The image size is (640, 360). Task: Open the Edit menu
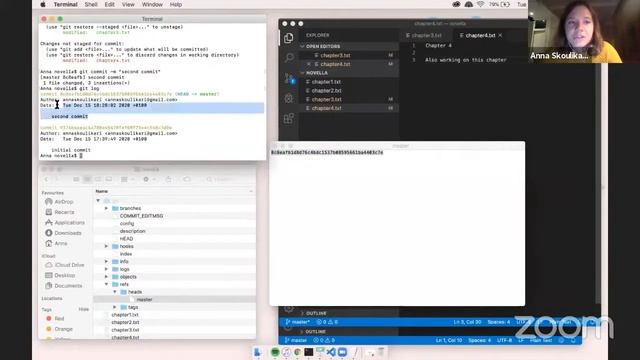109,4
